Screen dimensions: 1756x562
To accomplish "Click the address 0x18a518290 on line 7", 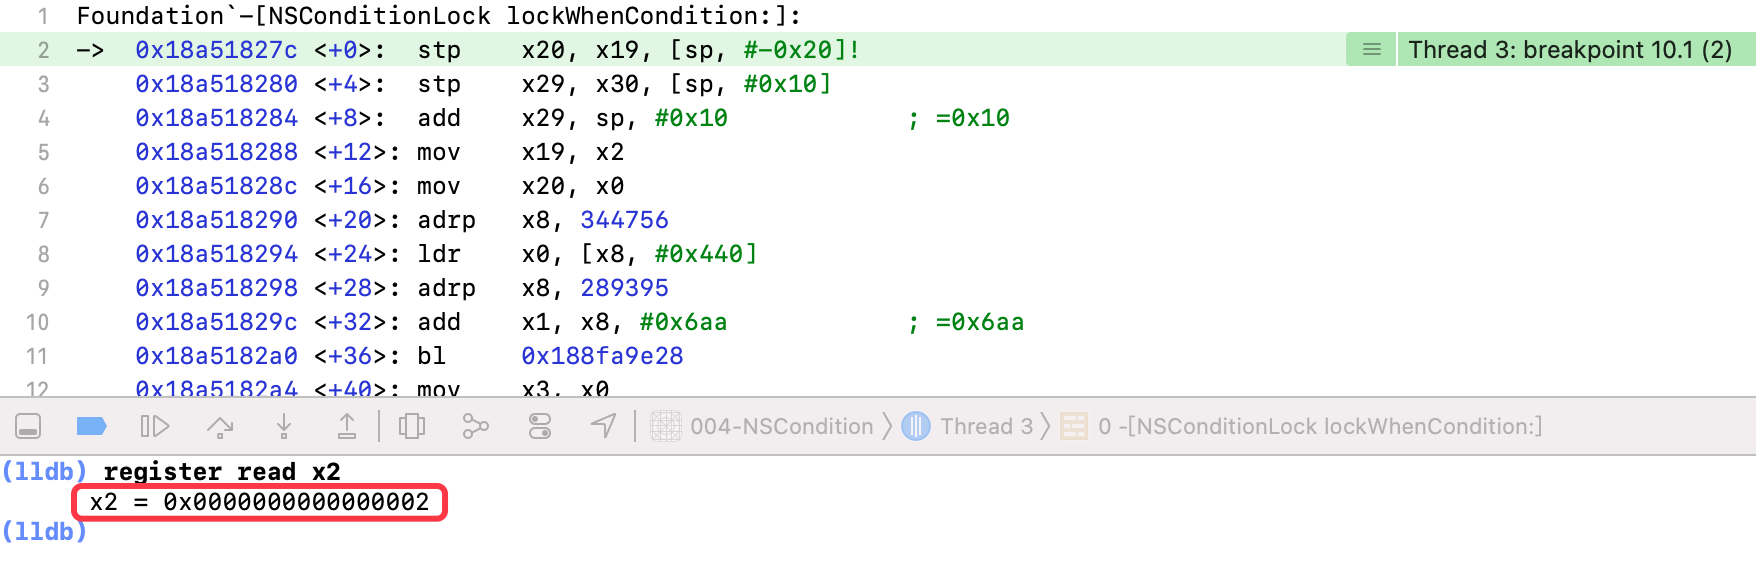I will pyautogui.click(x=217, y=220).
